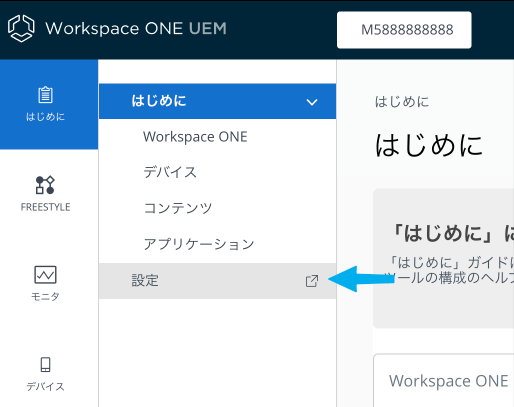Collapse the はじめに menu chevron
Viewport: 514px width, 407px height.
(312, 102)
